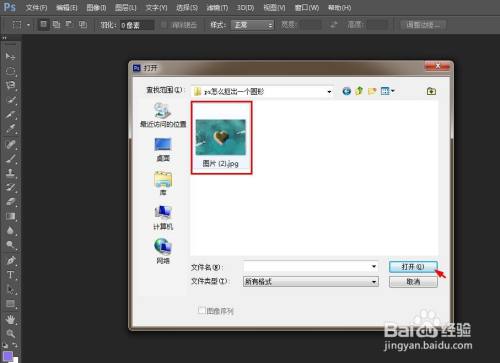
Task: Click the 调整边缘 button
Action: click(423, 25)
